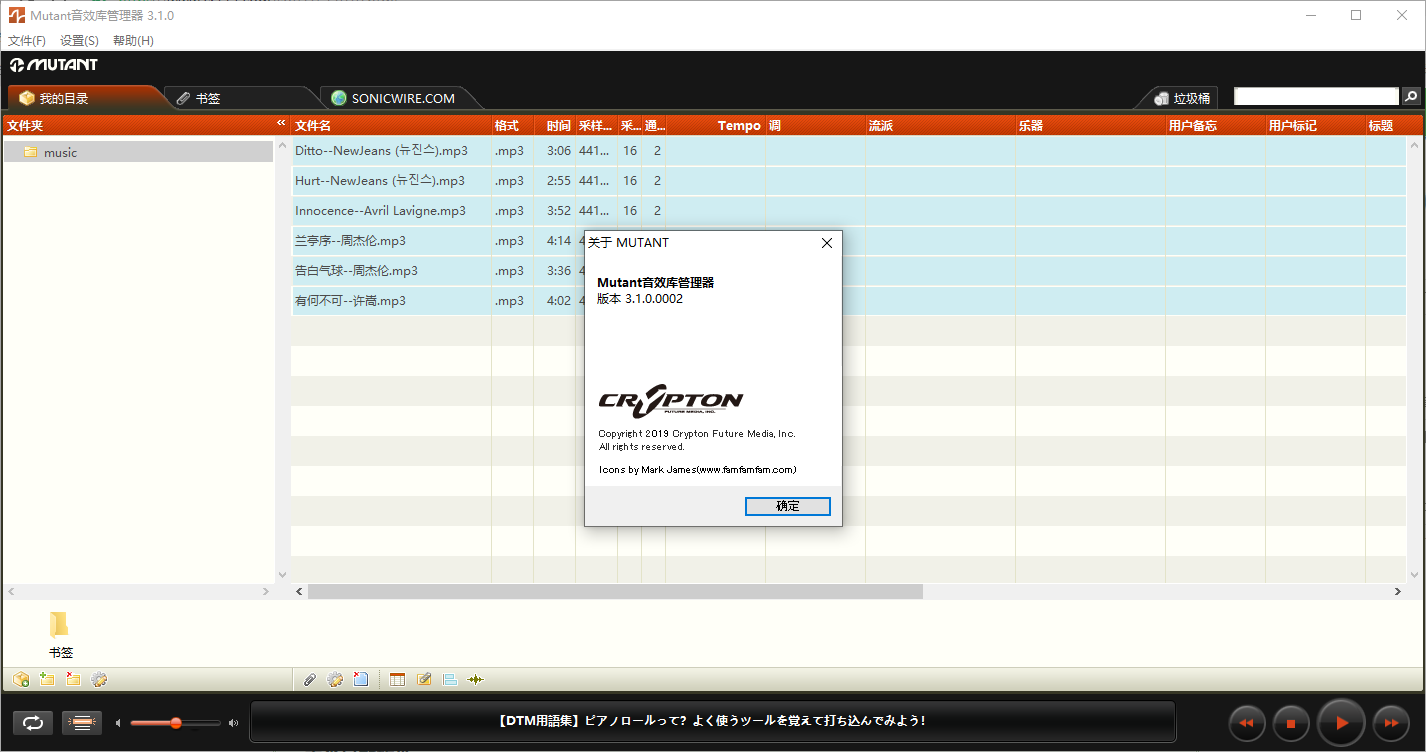Click the 标题 column header

tap(1394, 126)
